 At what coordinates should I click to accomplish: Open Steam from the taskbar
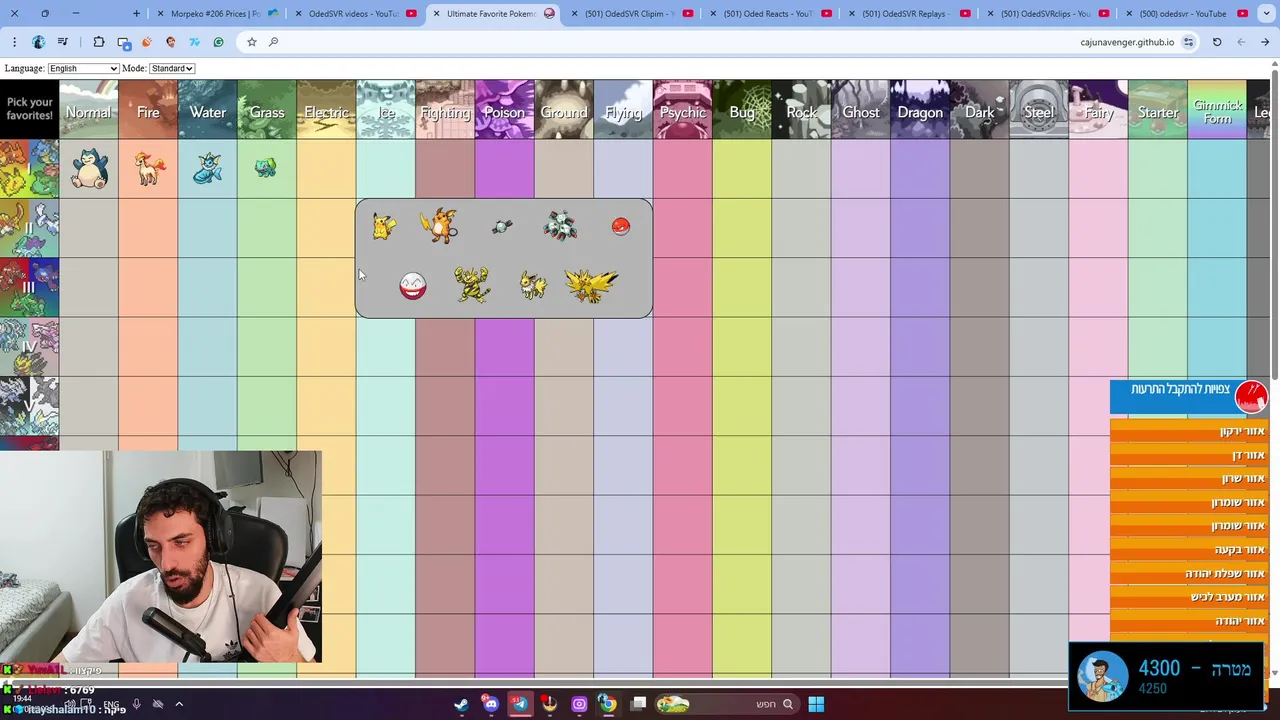pos(461,704)
